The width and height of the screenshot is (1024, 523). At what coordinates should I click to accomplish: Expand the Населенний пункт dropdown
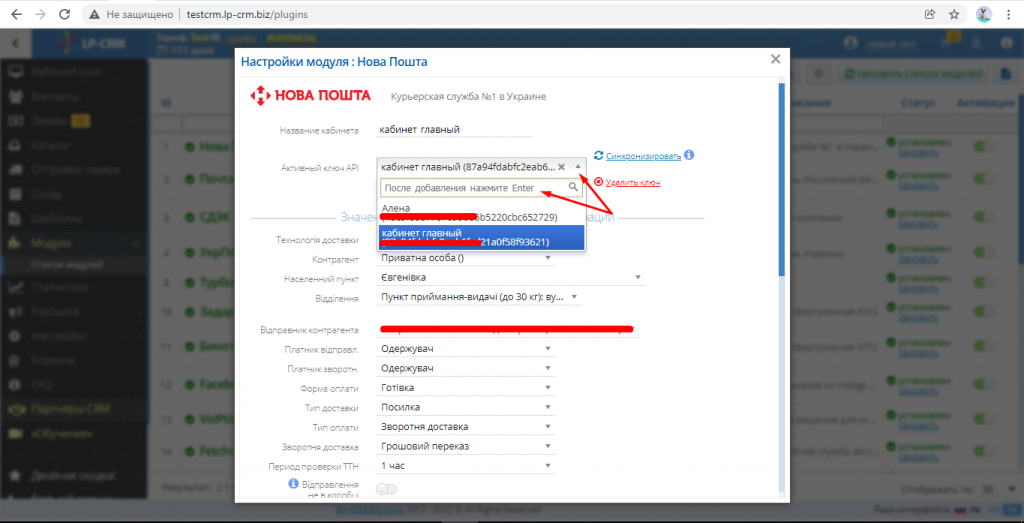[x=511, y=277]
